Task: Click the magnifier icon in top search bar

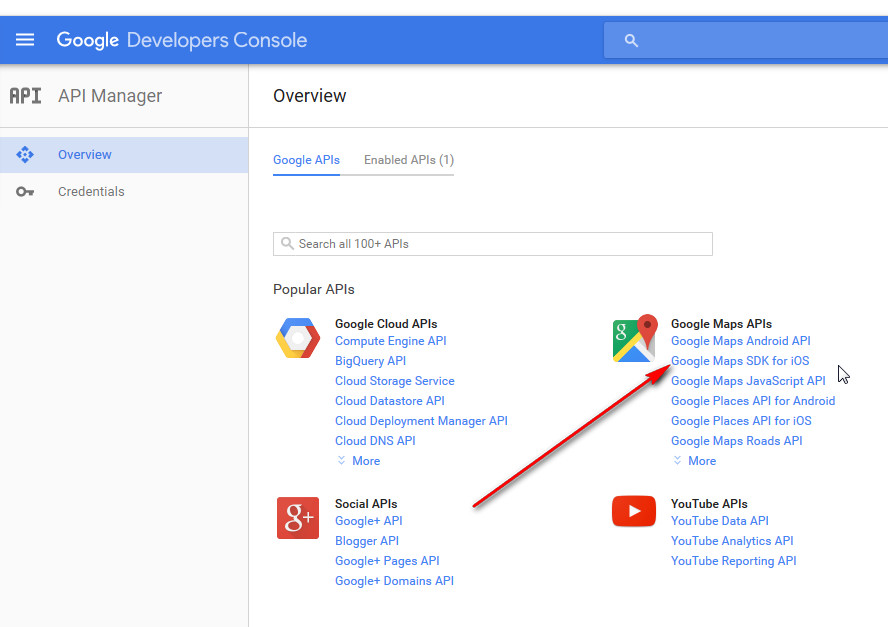Action: pyautogui.click(x=631, y=40)
